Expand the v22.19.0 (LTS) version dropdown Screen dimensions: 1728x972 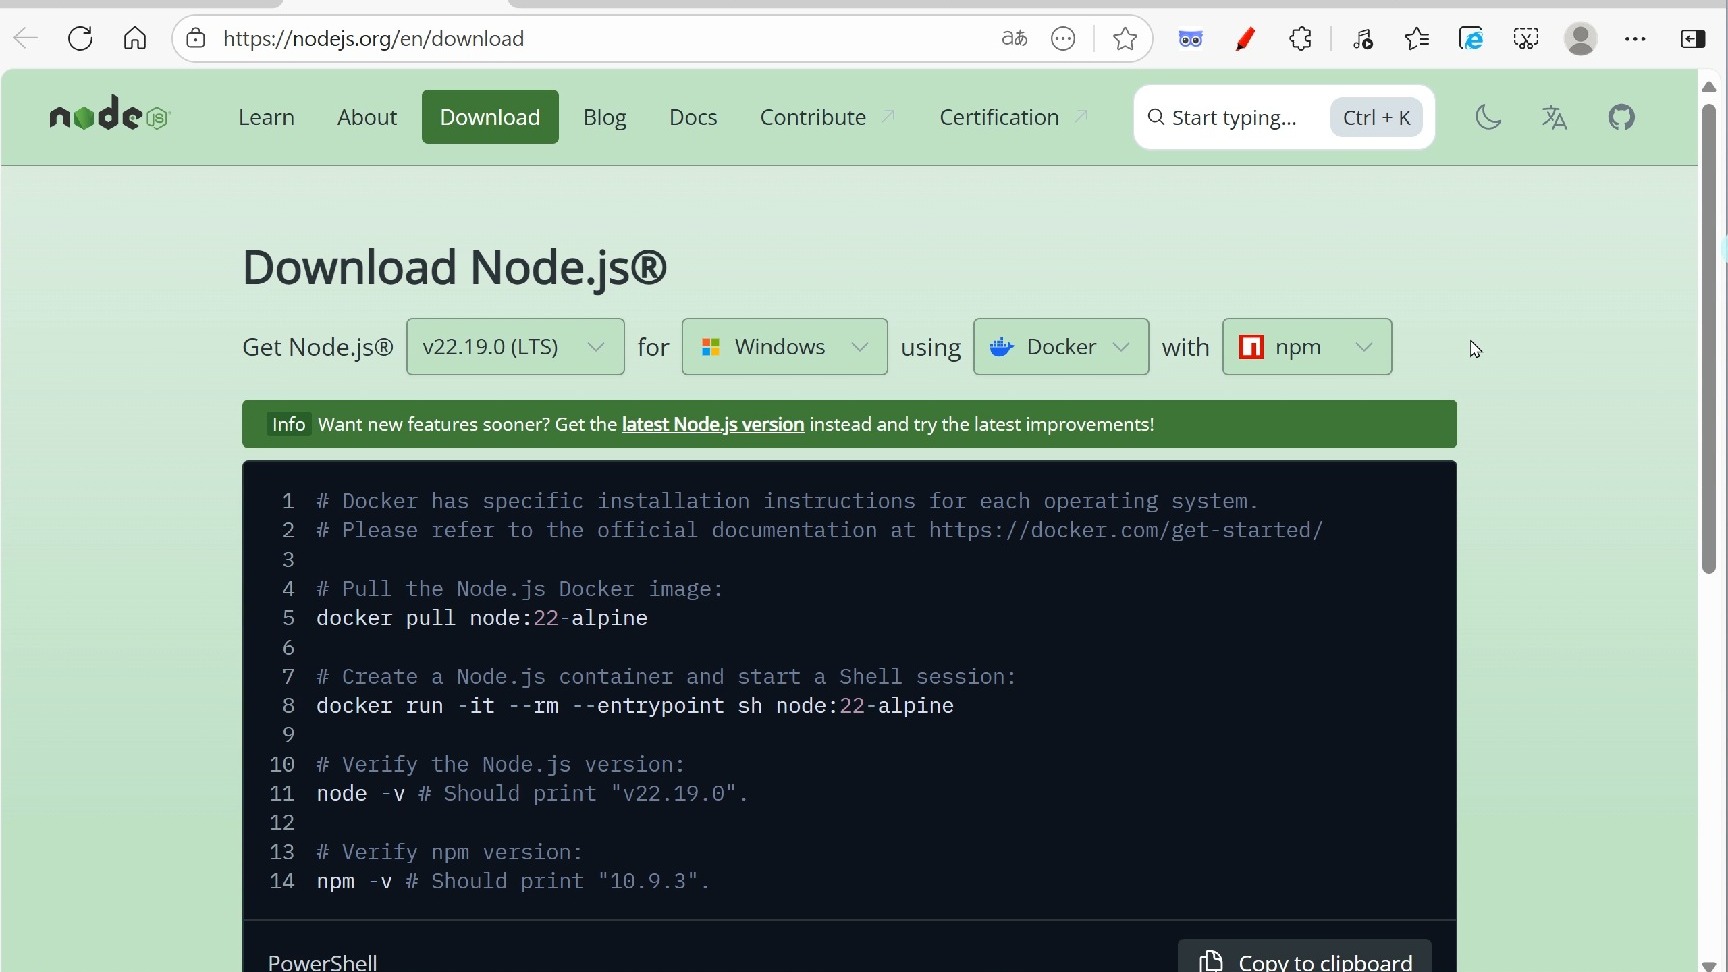tap(515, 347)
